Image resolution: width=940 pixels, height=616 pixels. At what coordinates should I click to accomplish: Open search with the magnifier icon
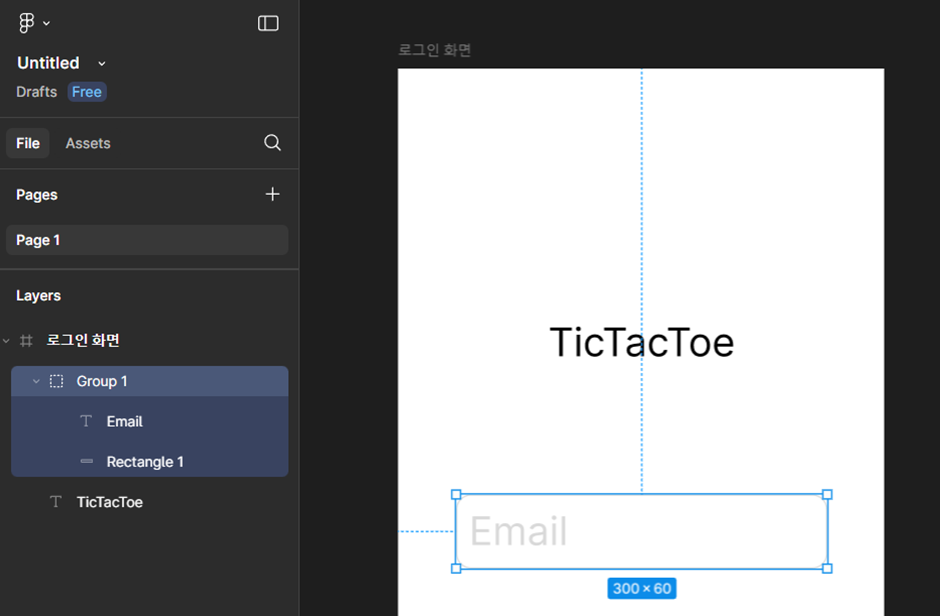coord(272,143)
